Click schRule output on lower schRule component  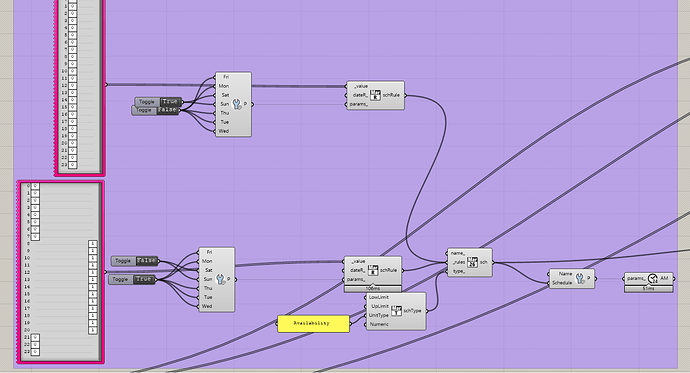pos(389,270)
